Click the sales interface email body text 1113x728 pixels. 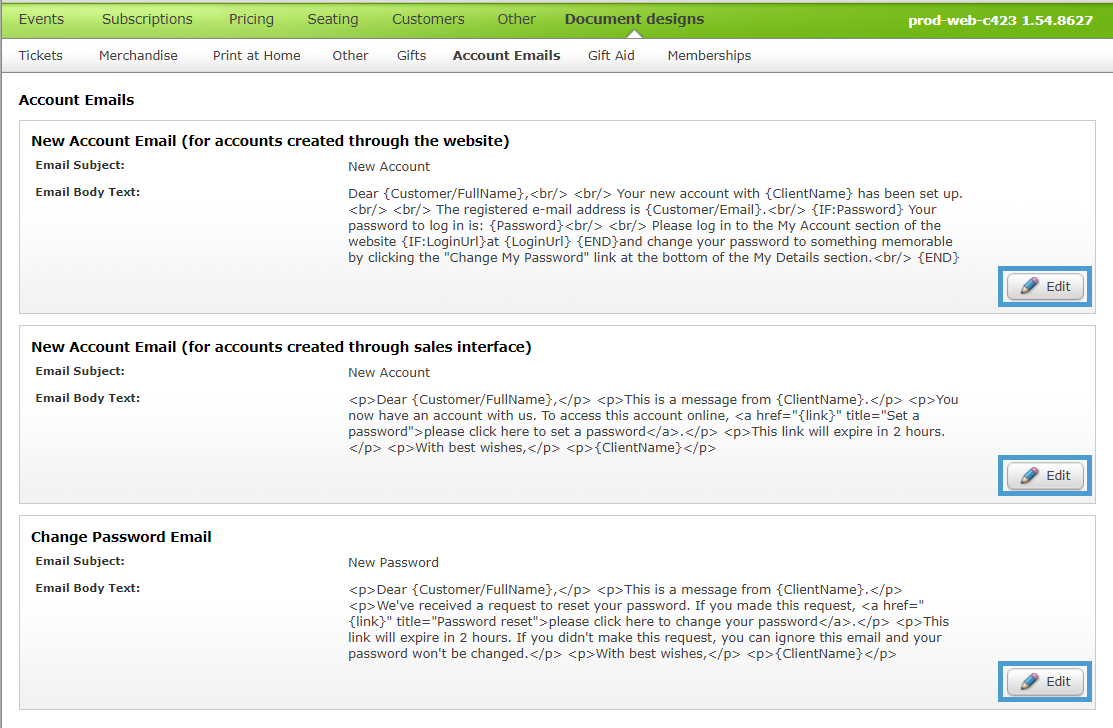(653, 424)
